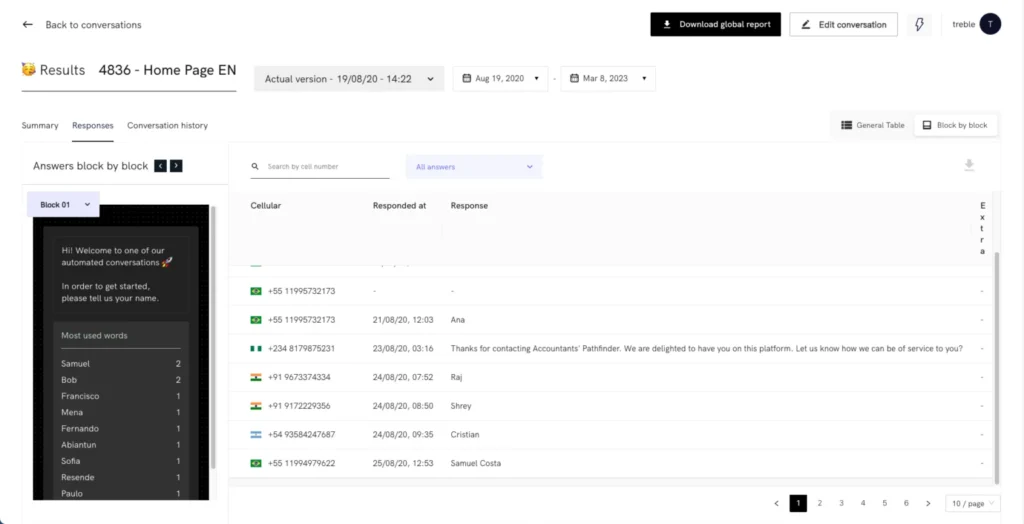Open the Summary tab

[x=40, y=126]
